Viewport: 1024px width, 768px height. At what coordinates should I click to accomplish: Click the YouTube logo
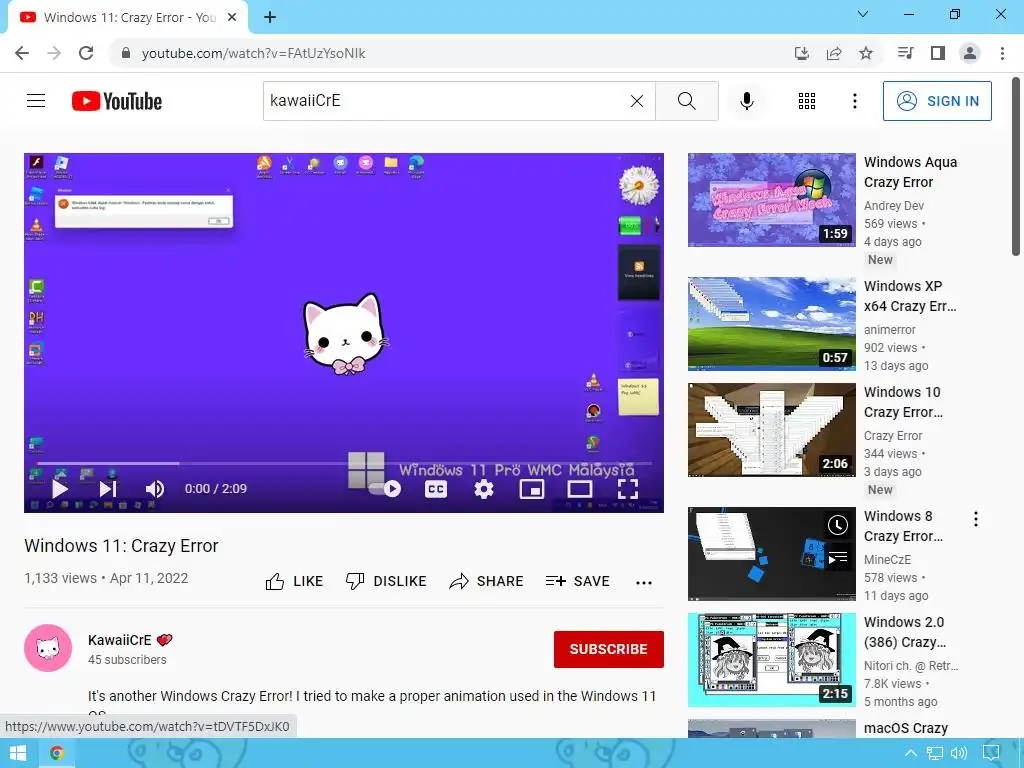(117, 101)
